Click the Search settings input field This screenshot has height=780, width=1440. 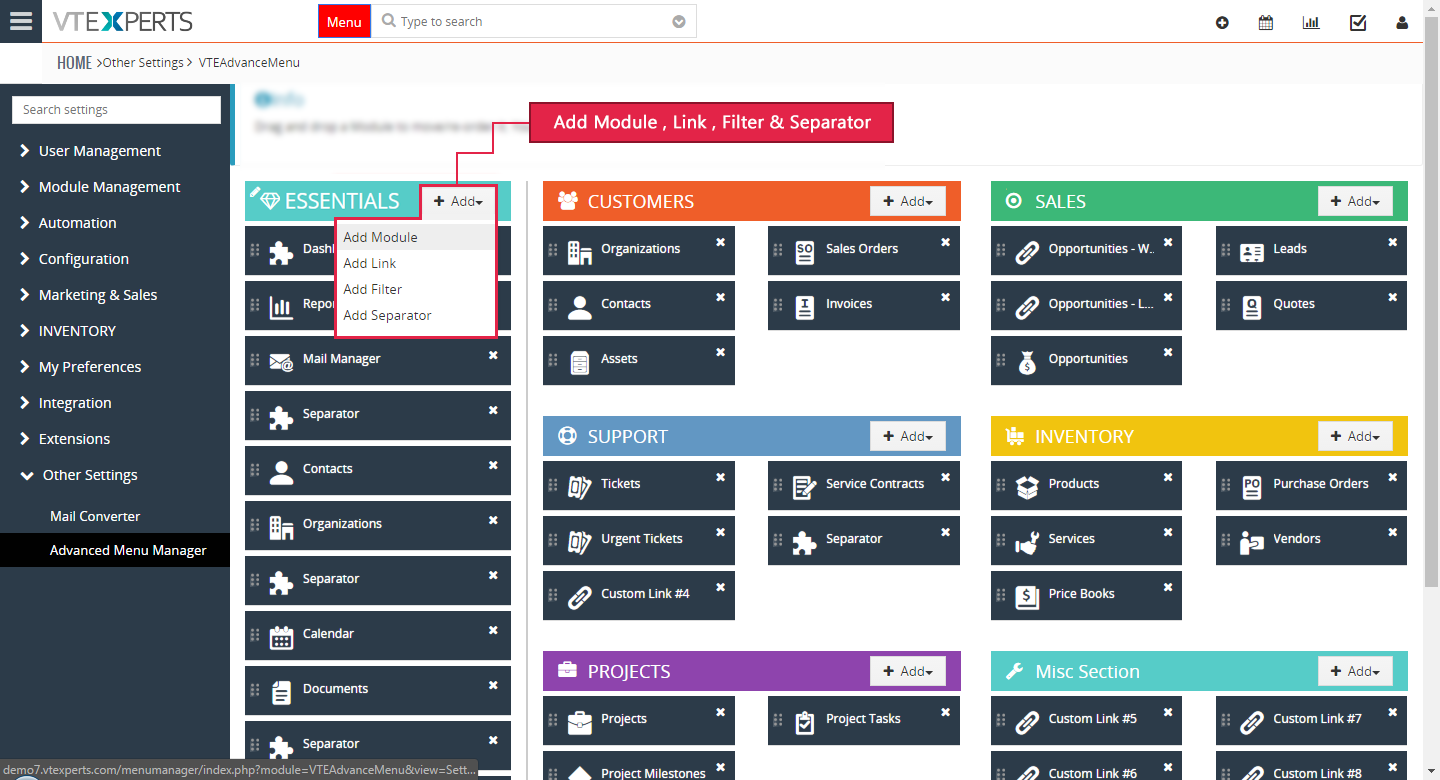tap(116, 110)
